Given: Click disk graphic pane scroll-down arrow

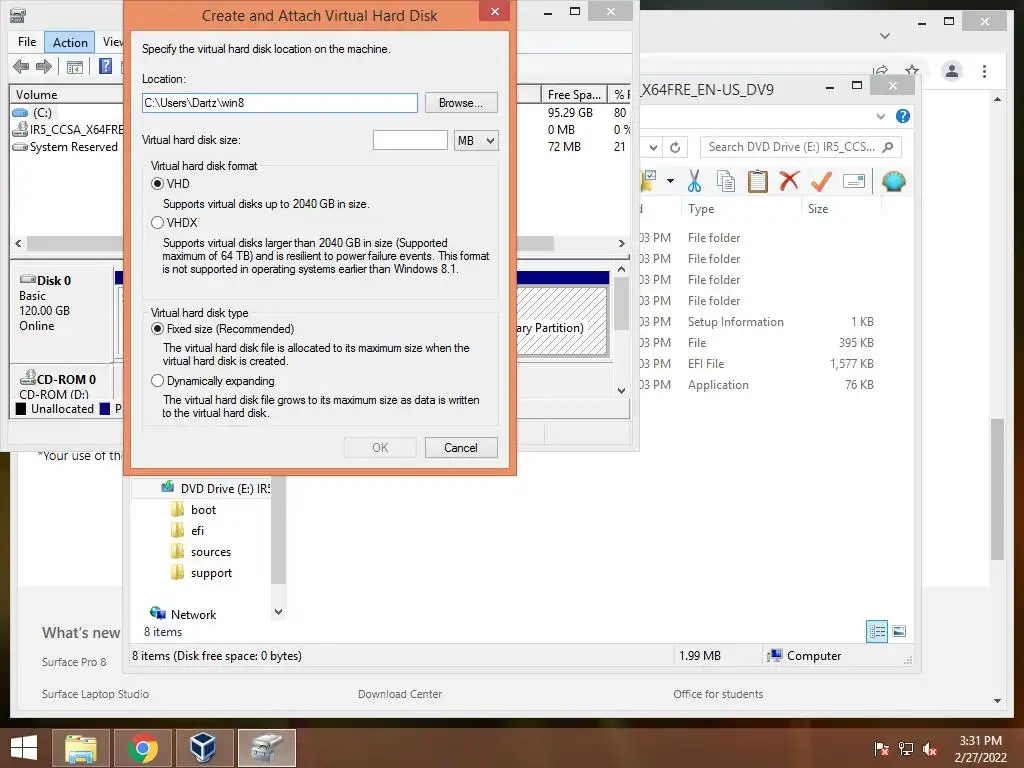Looking at the screenshot, I should point(621,391).
